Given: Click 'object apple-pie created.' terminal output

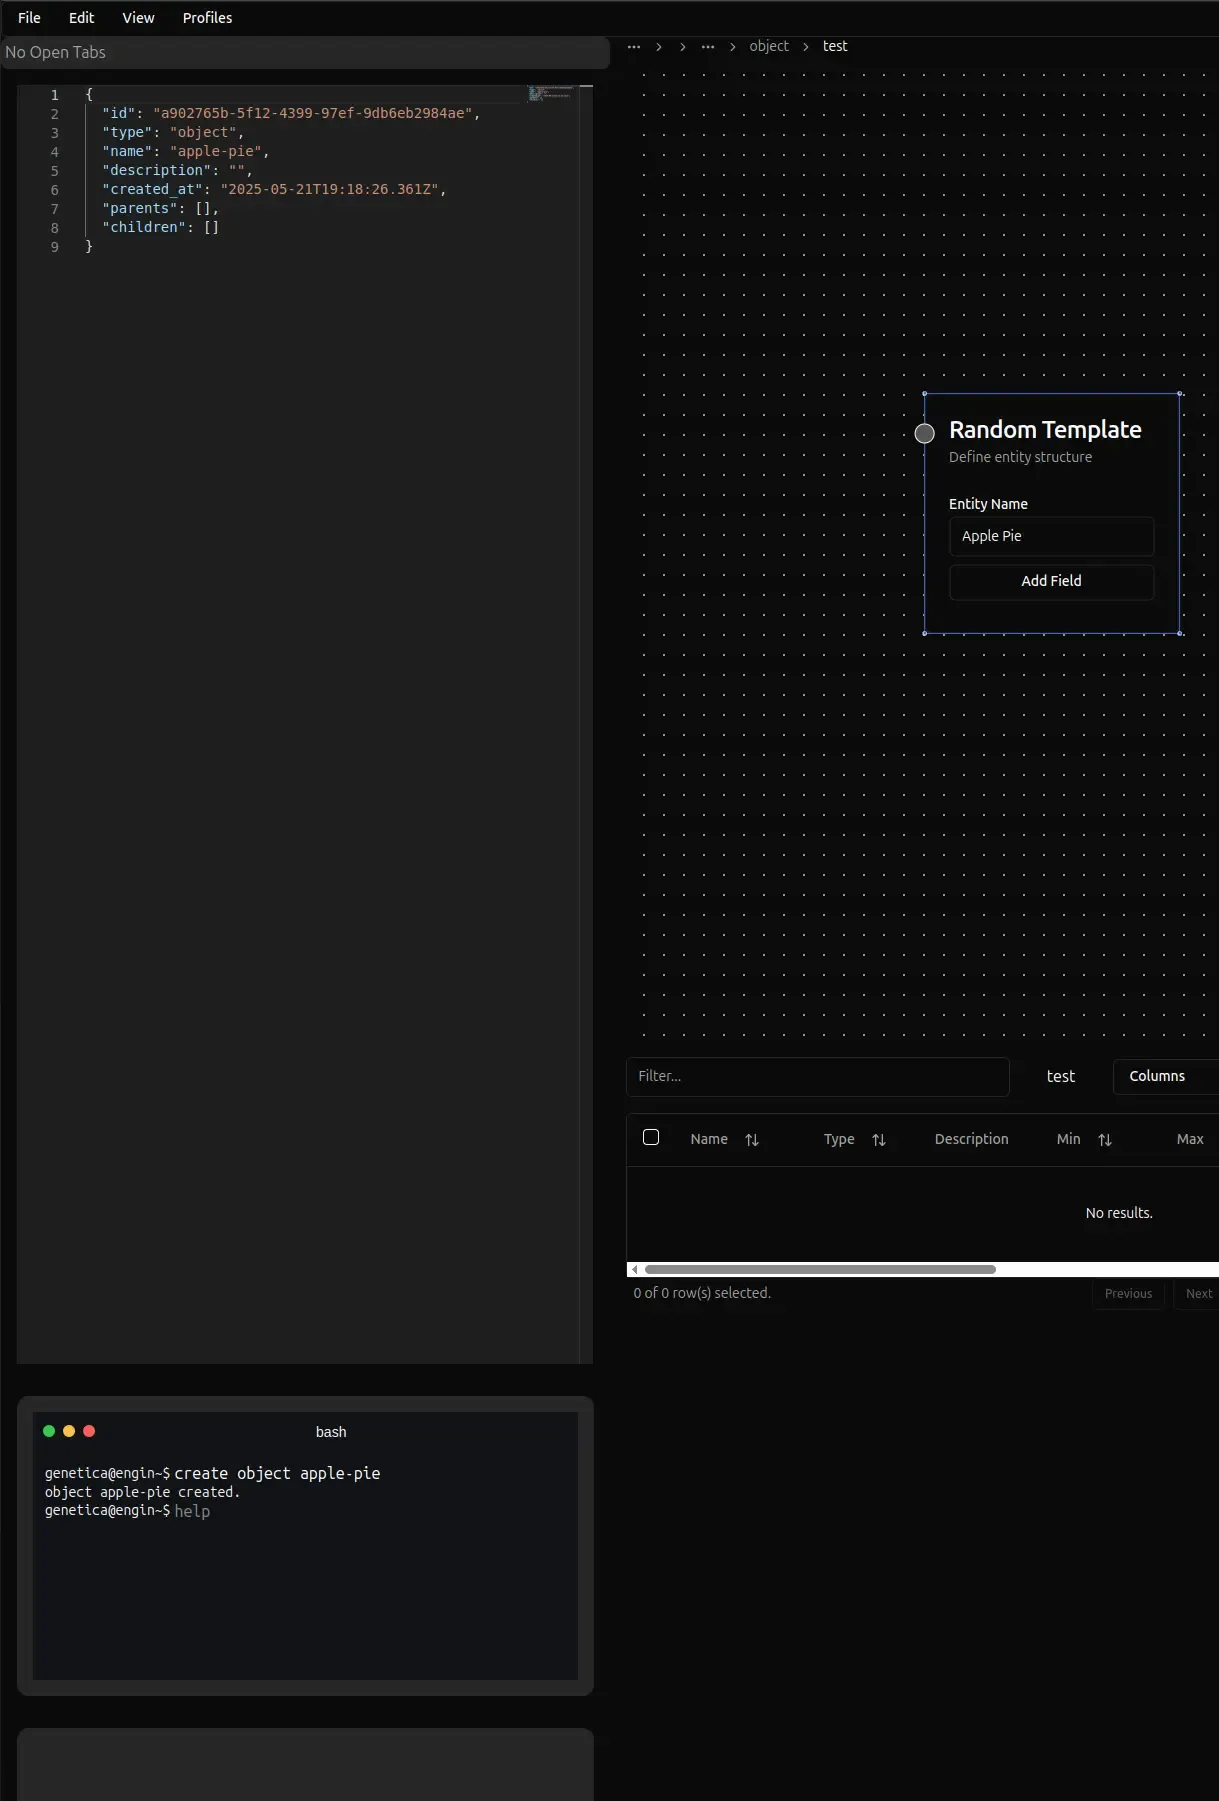Looking at the screenshot, I should click(x=143, y=1492).
